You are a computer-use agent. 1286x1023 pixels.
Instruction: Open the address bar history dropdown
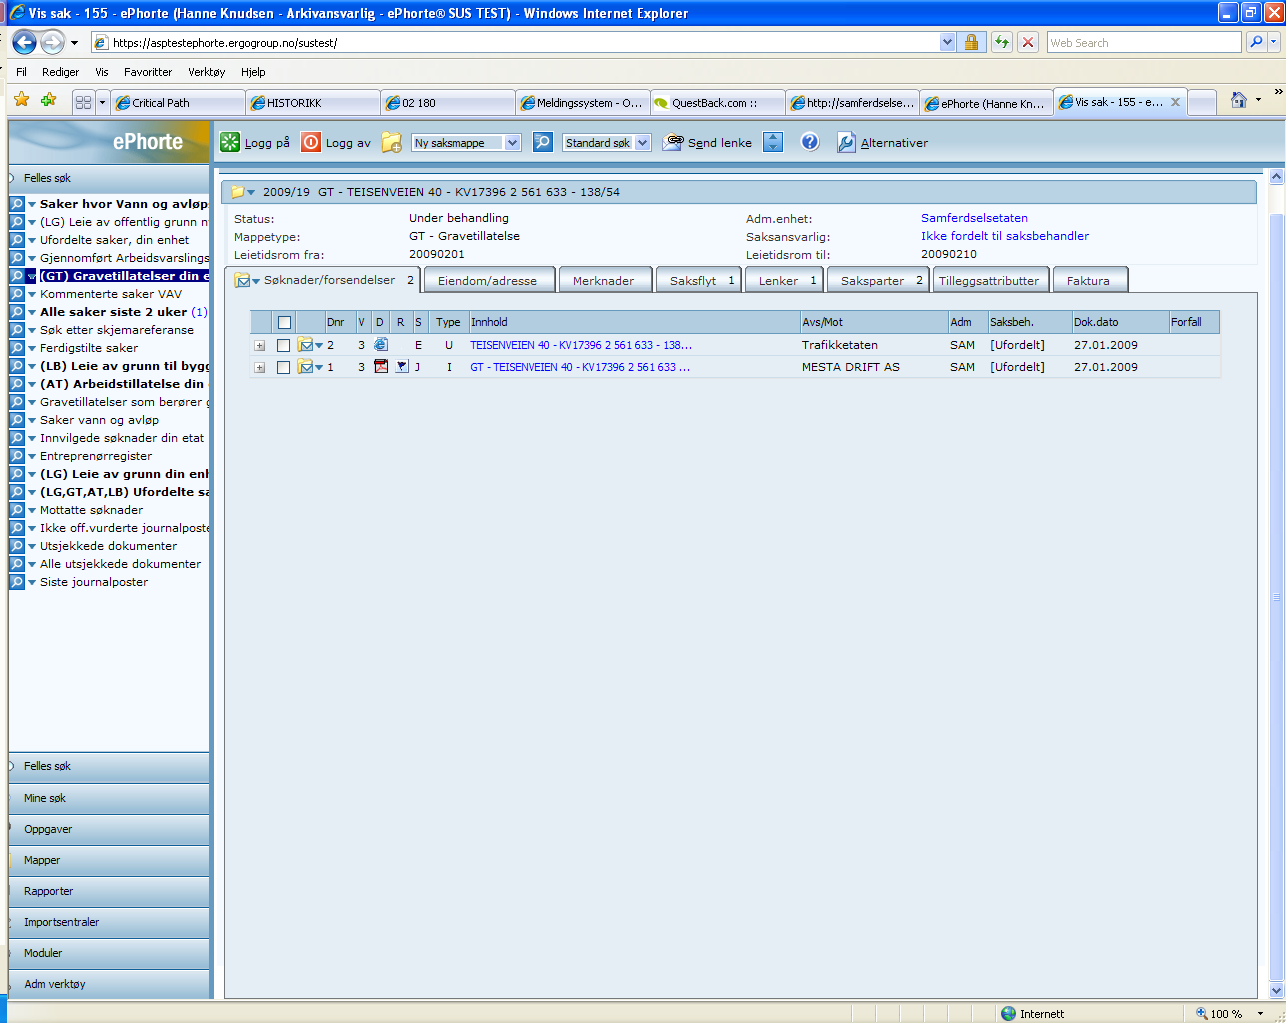tap(947, 42)
